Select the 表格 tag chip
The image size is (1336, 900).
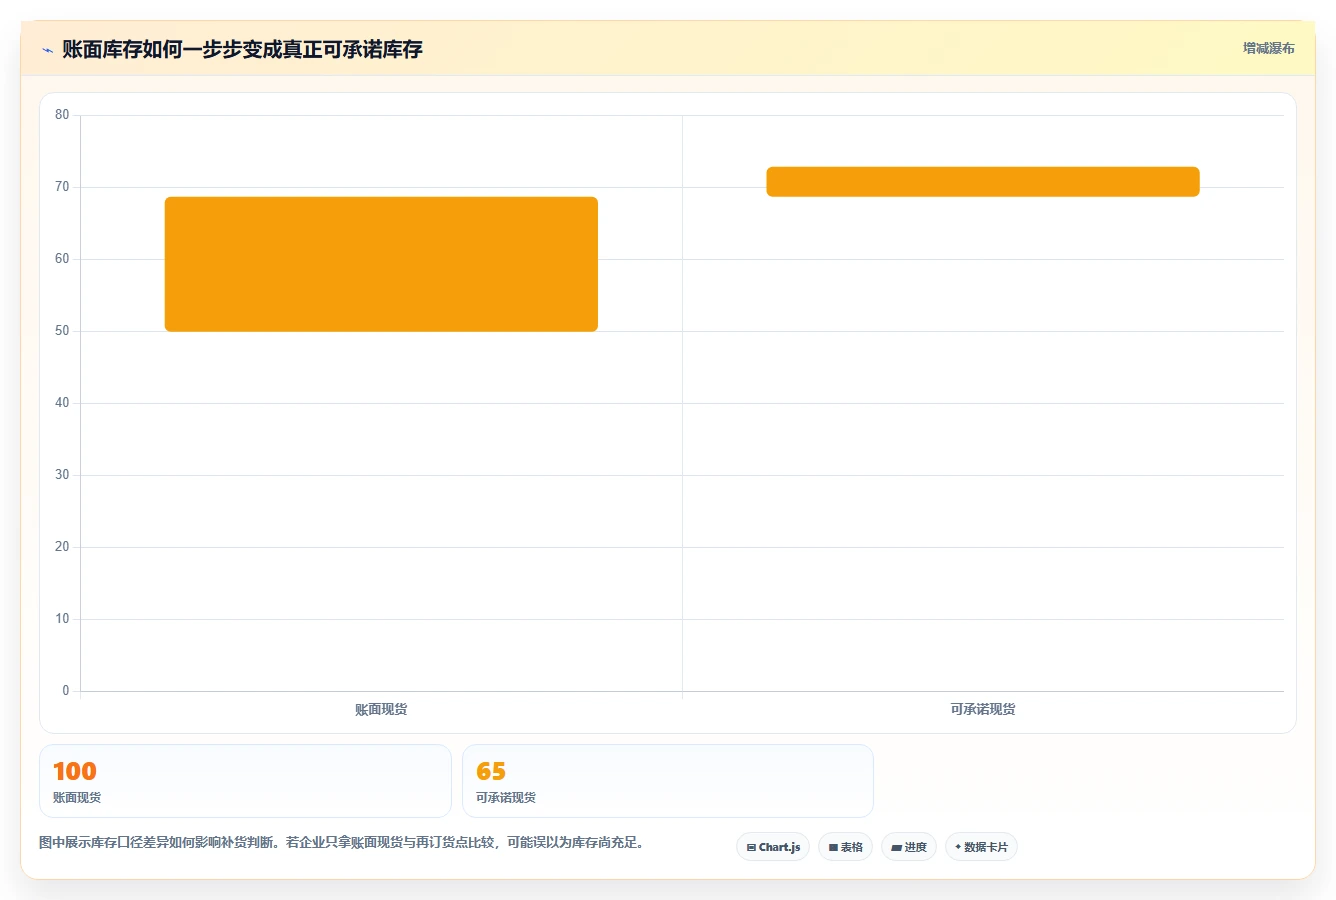tap(845, 847)
